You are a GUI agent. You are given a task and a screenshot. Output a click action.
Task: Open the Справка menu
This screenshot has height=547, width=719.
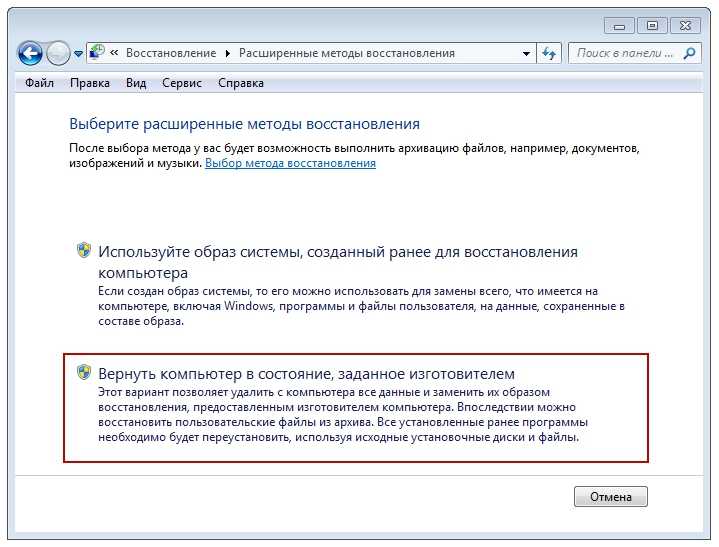coord(241,83)
